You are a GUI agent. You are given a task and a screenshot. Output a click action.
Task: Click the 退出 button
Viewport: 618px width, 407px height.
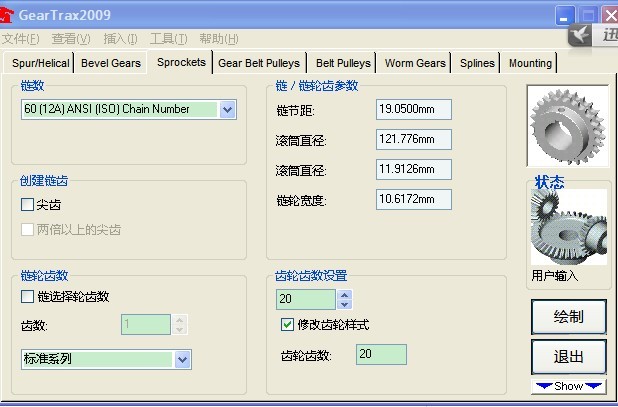click(568, 357)
